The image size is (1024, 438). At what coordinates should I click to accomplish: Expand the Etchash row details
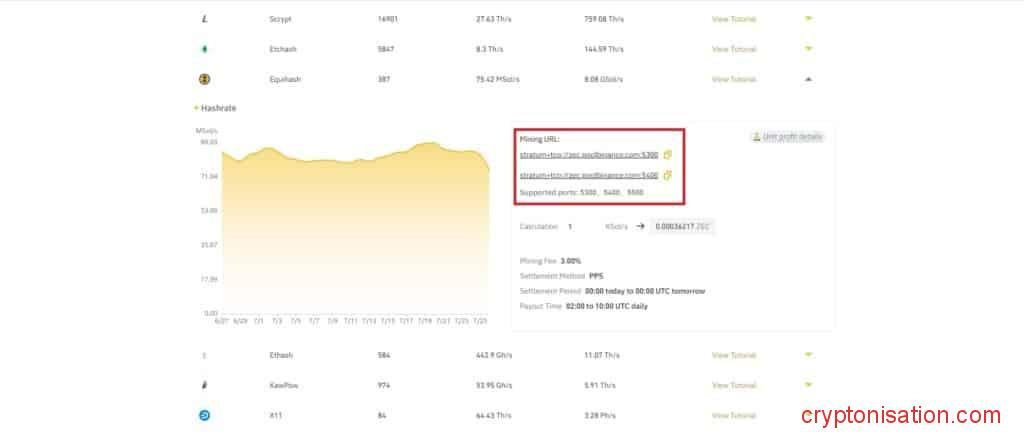808,49
